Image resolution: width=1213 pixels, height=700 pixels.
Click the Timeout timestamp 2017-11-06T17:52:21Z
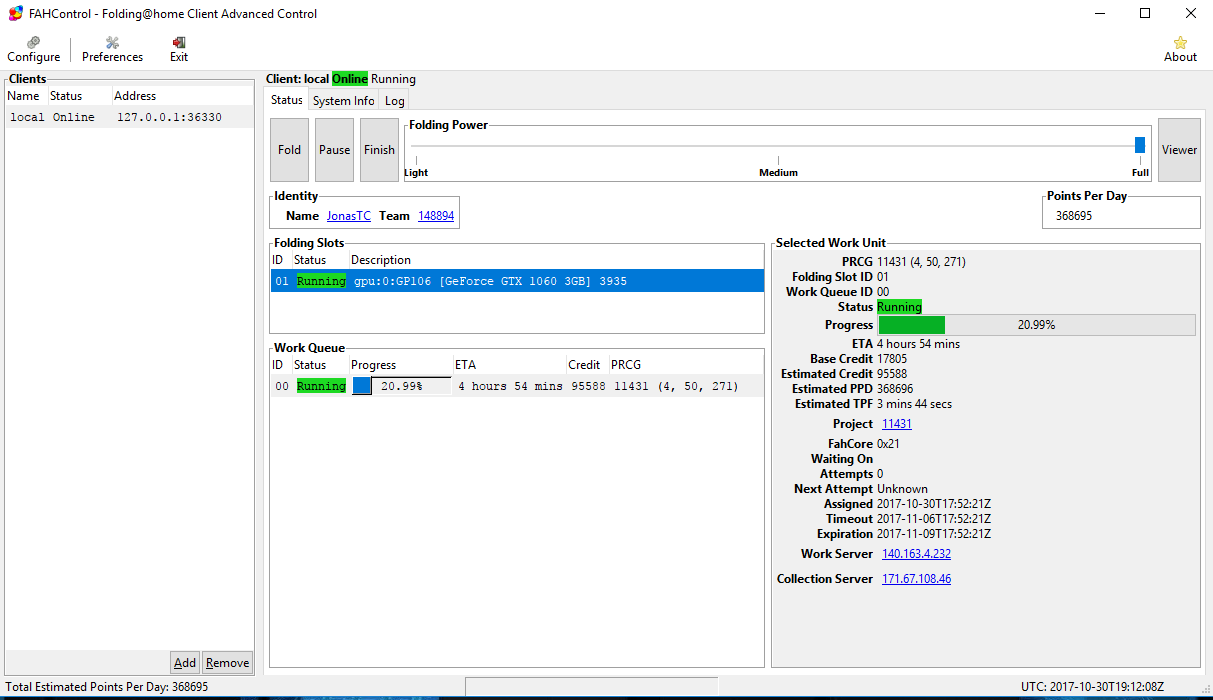pyautogui.click(x=934, y=519)
